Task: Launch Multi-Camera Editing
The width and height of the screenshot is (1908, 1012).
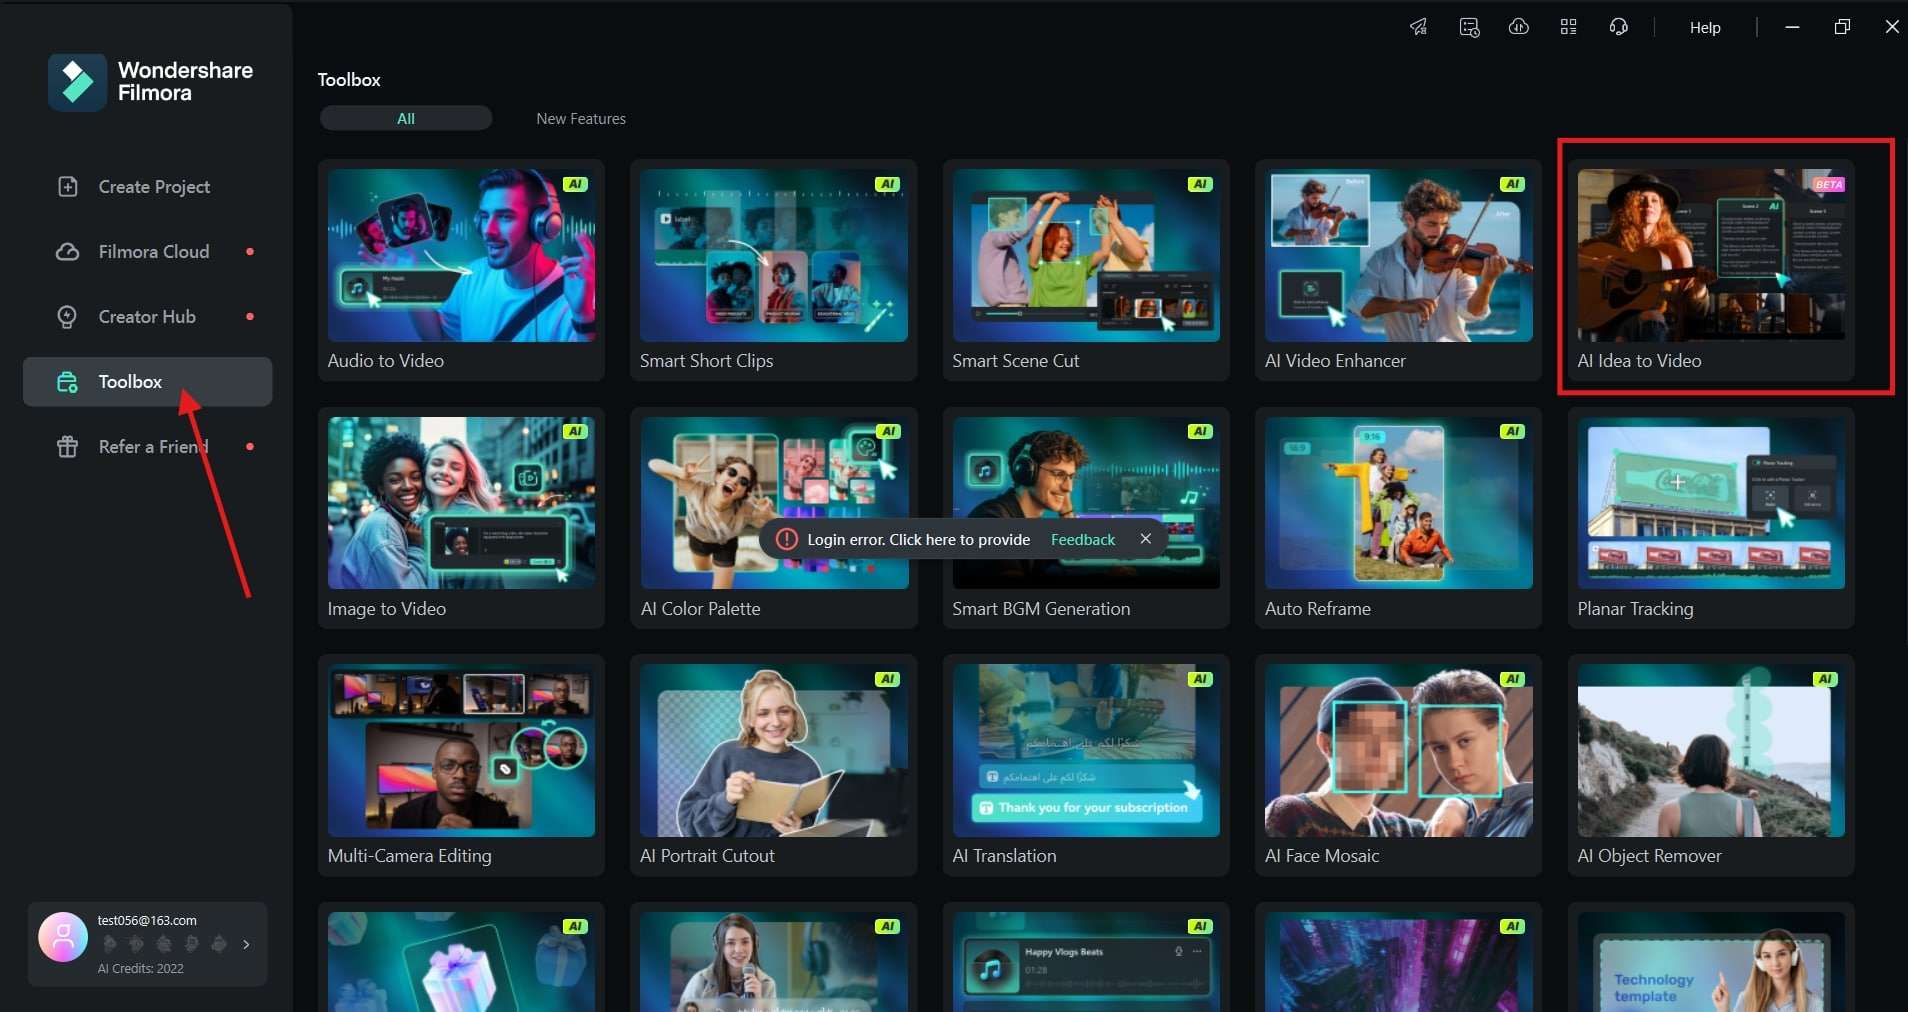Action: (461, 765)
